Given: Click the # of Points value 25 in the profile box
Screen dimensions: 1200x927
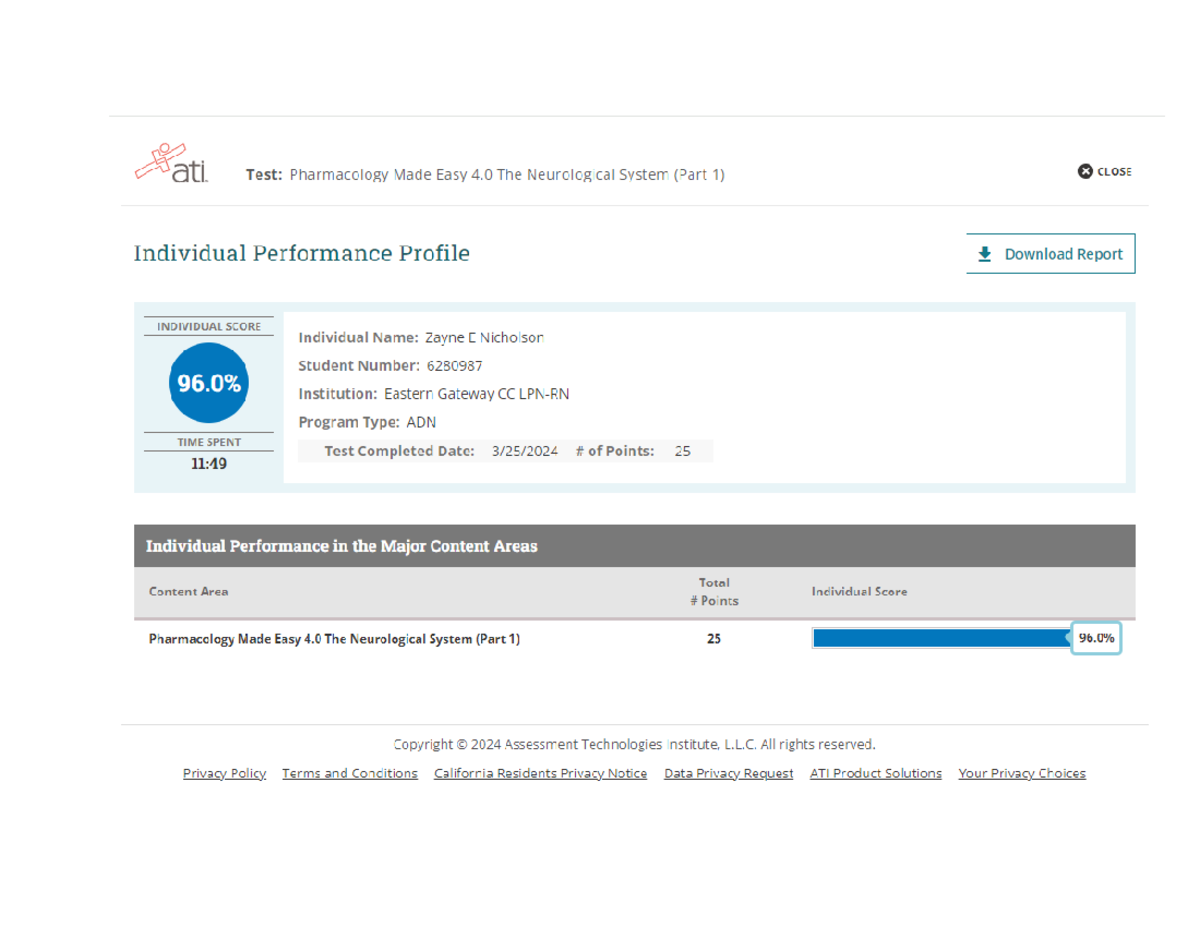Looking at the screenshot, I should pos(682,451).
